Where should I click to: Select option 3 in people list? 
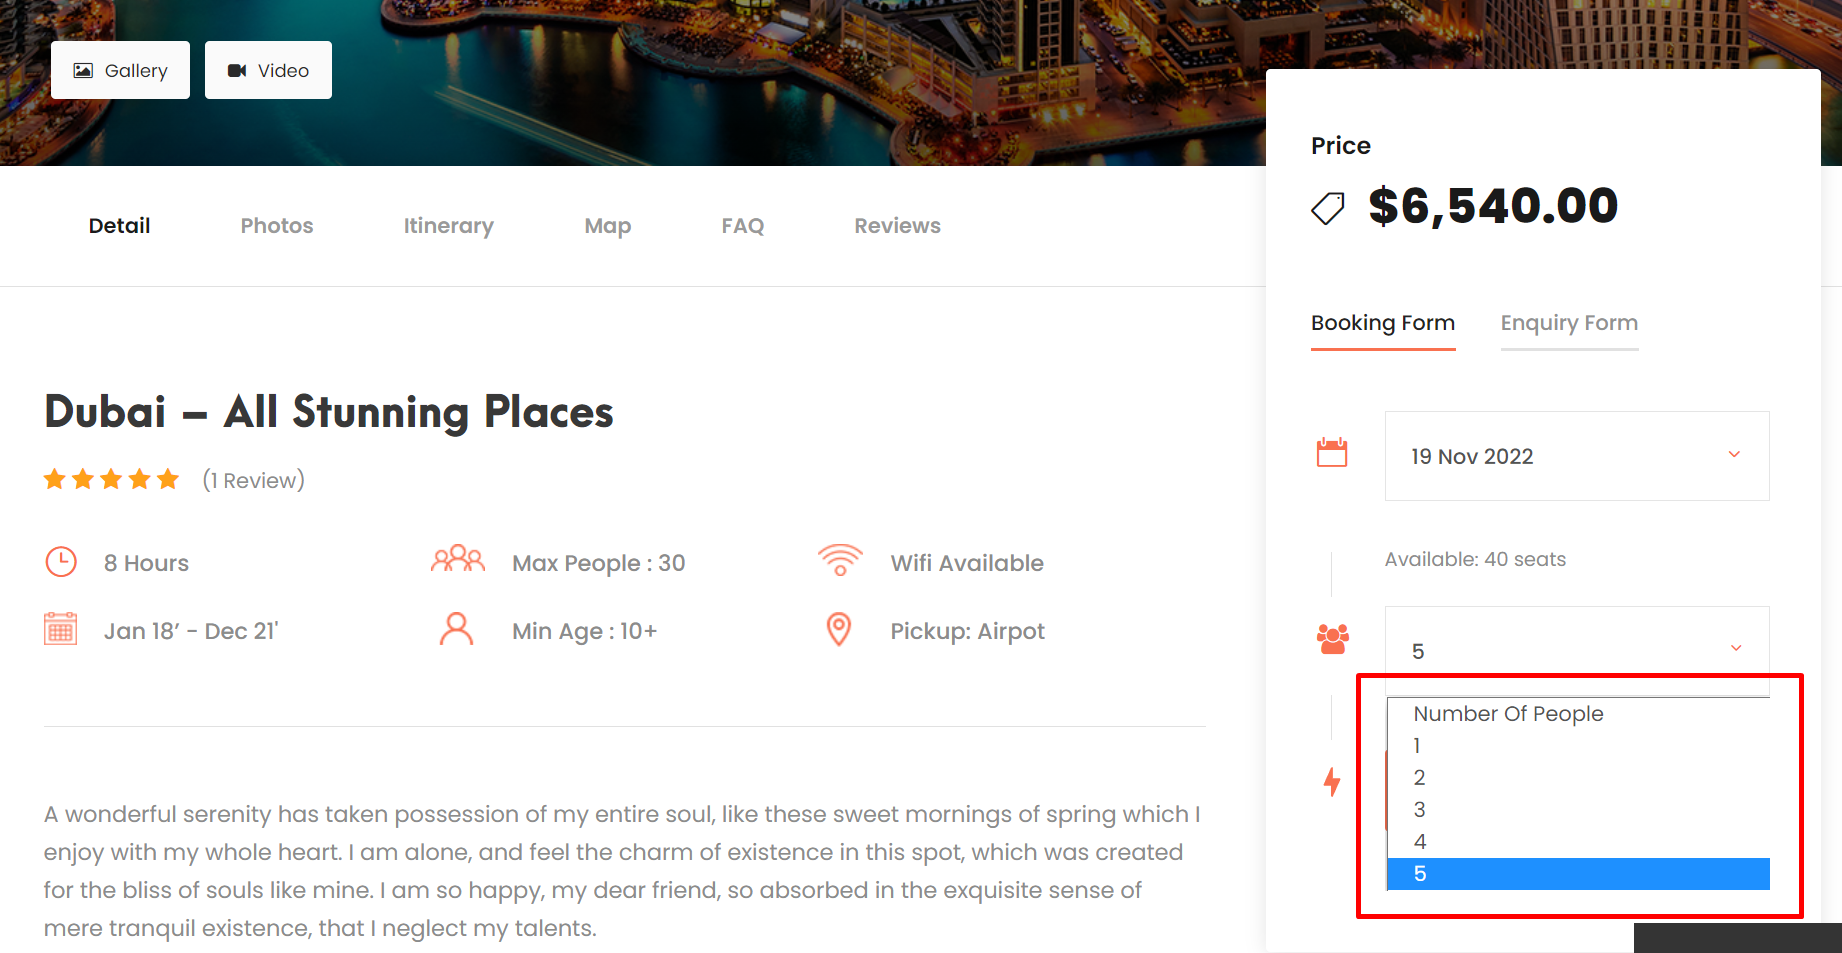tap(1578, 810)
